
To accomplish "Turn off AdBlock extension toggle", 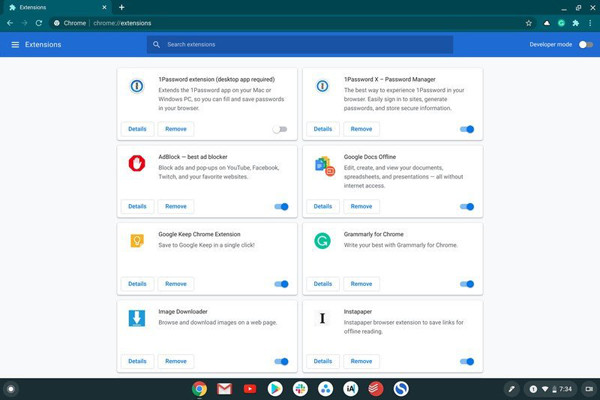I will (281, 207).
